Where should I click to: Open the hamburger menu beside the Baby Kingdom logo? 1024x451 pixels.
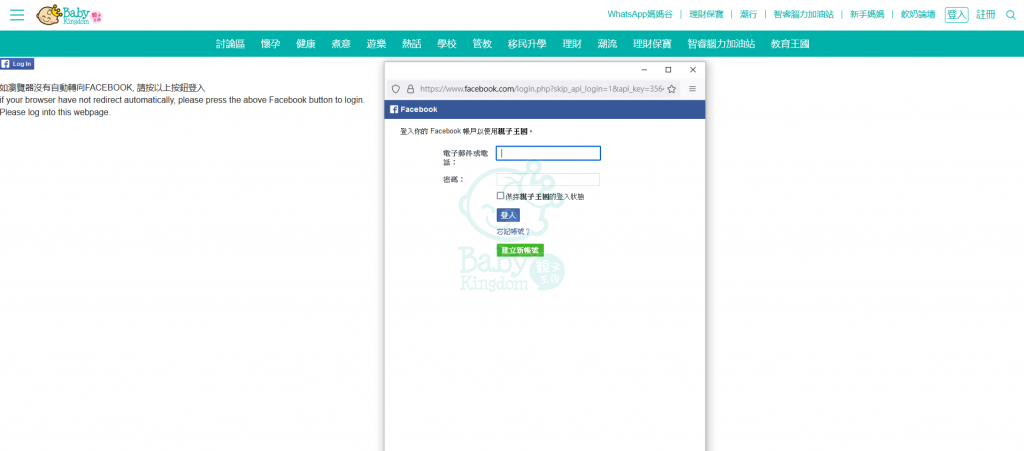(17, 14)
